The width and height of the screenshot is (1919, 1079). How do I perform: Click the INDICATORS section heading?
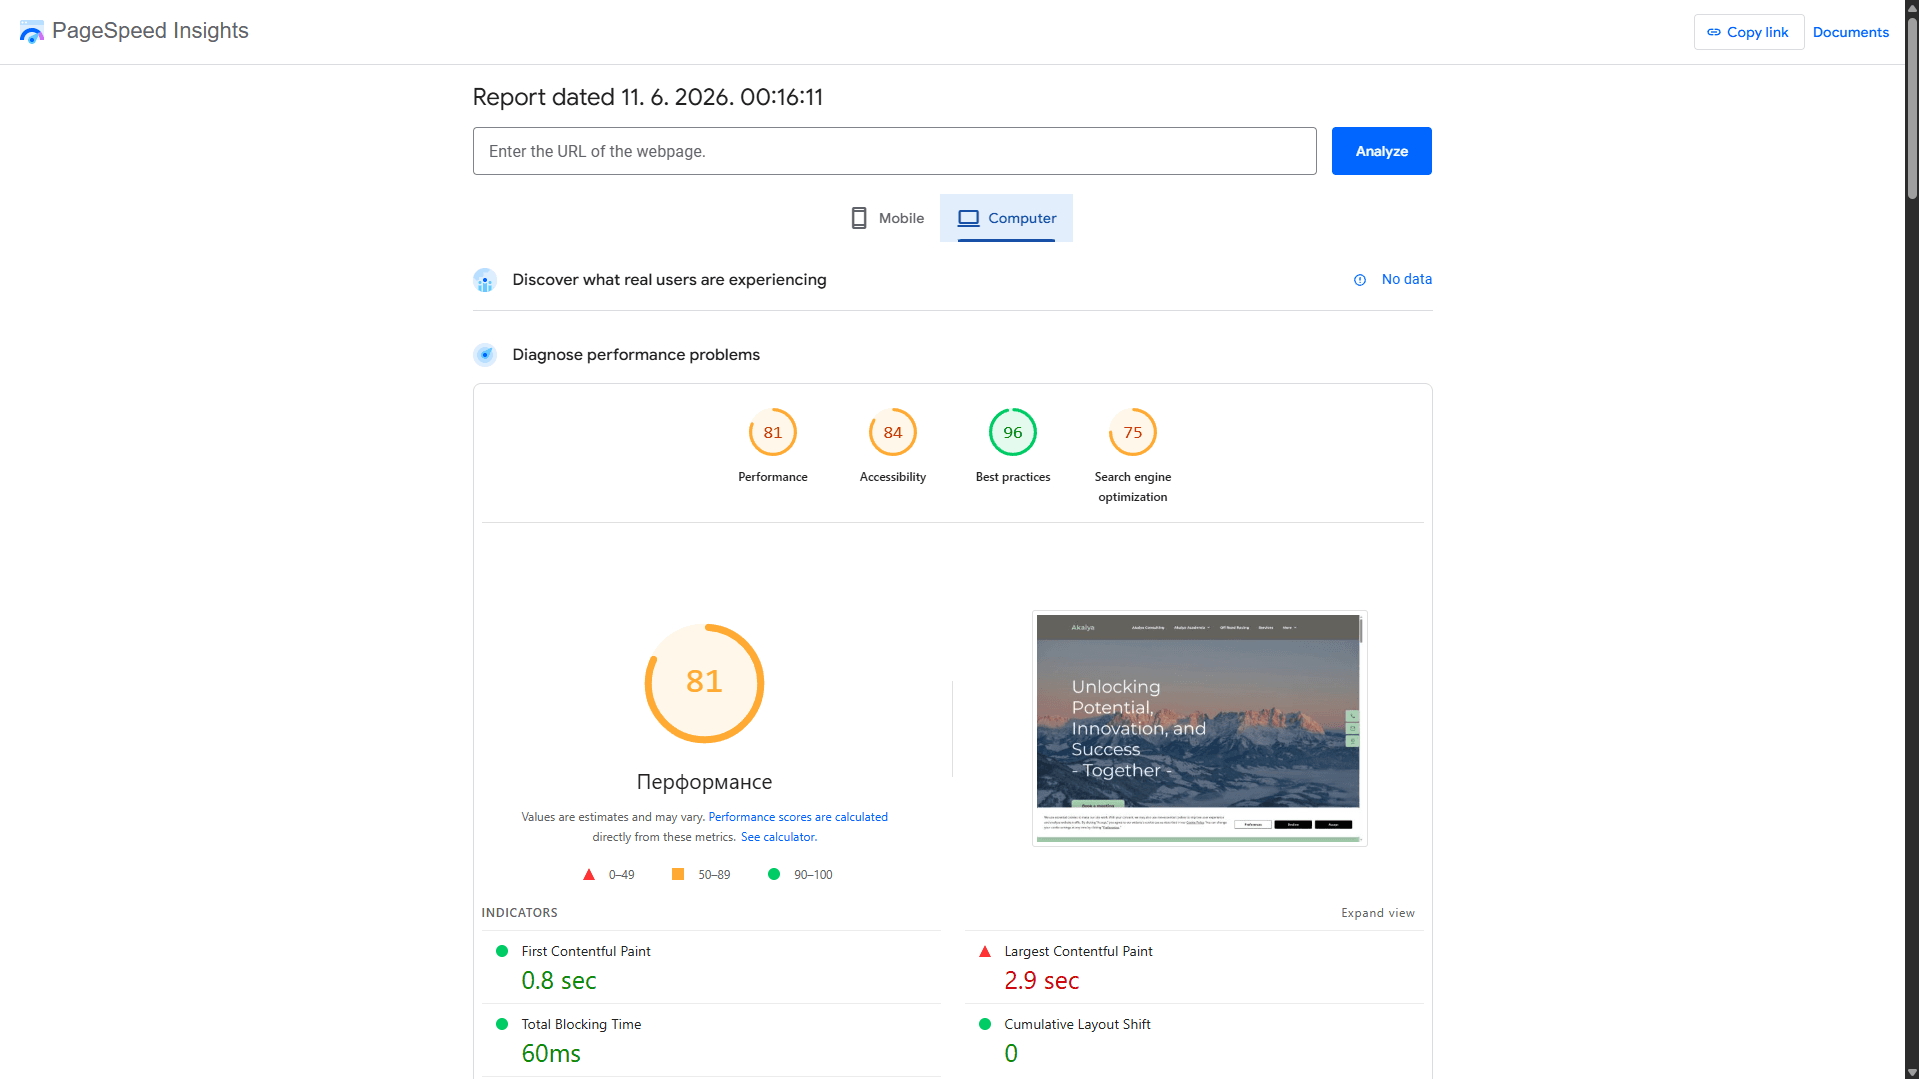[x=519, y=913]
